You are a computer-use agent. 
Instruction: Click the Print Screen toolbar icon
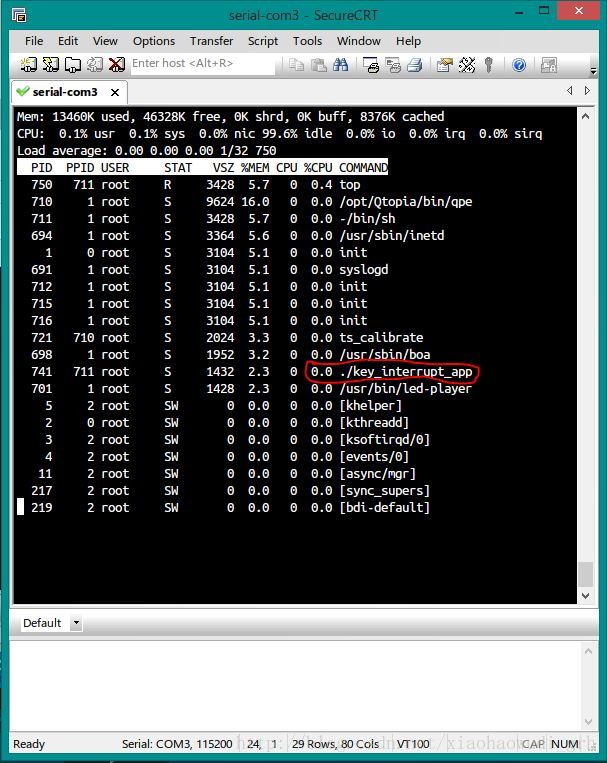(370, 64)
